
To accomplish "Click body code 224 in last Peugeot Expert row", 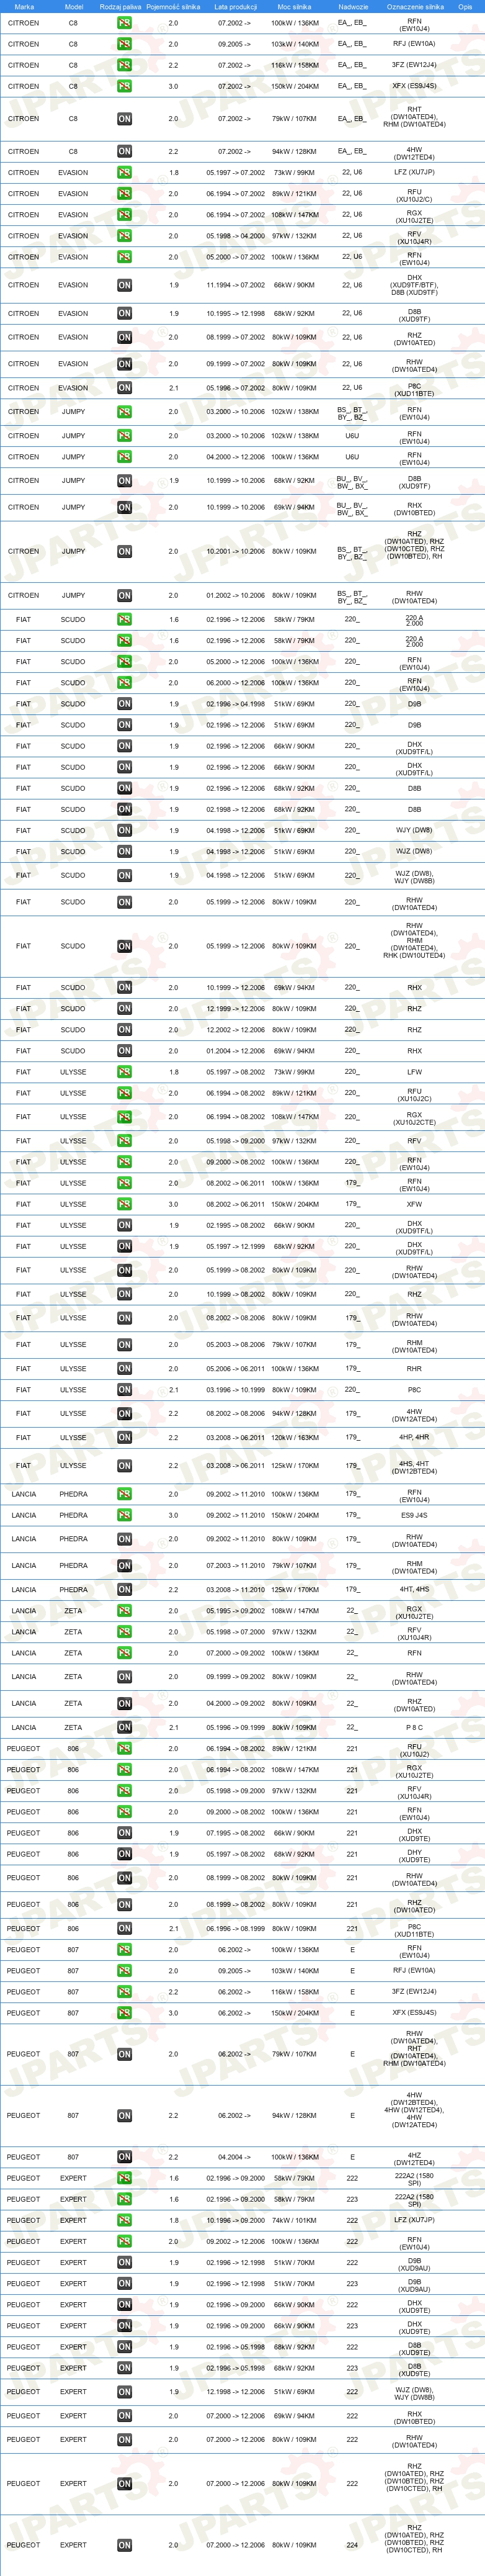I will pyautogui.click(x=352, y=2545).
